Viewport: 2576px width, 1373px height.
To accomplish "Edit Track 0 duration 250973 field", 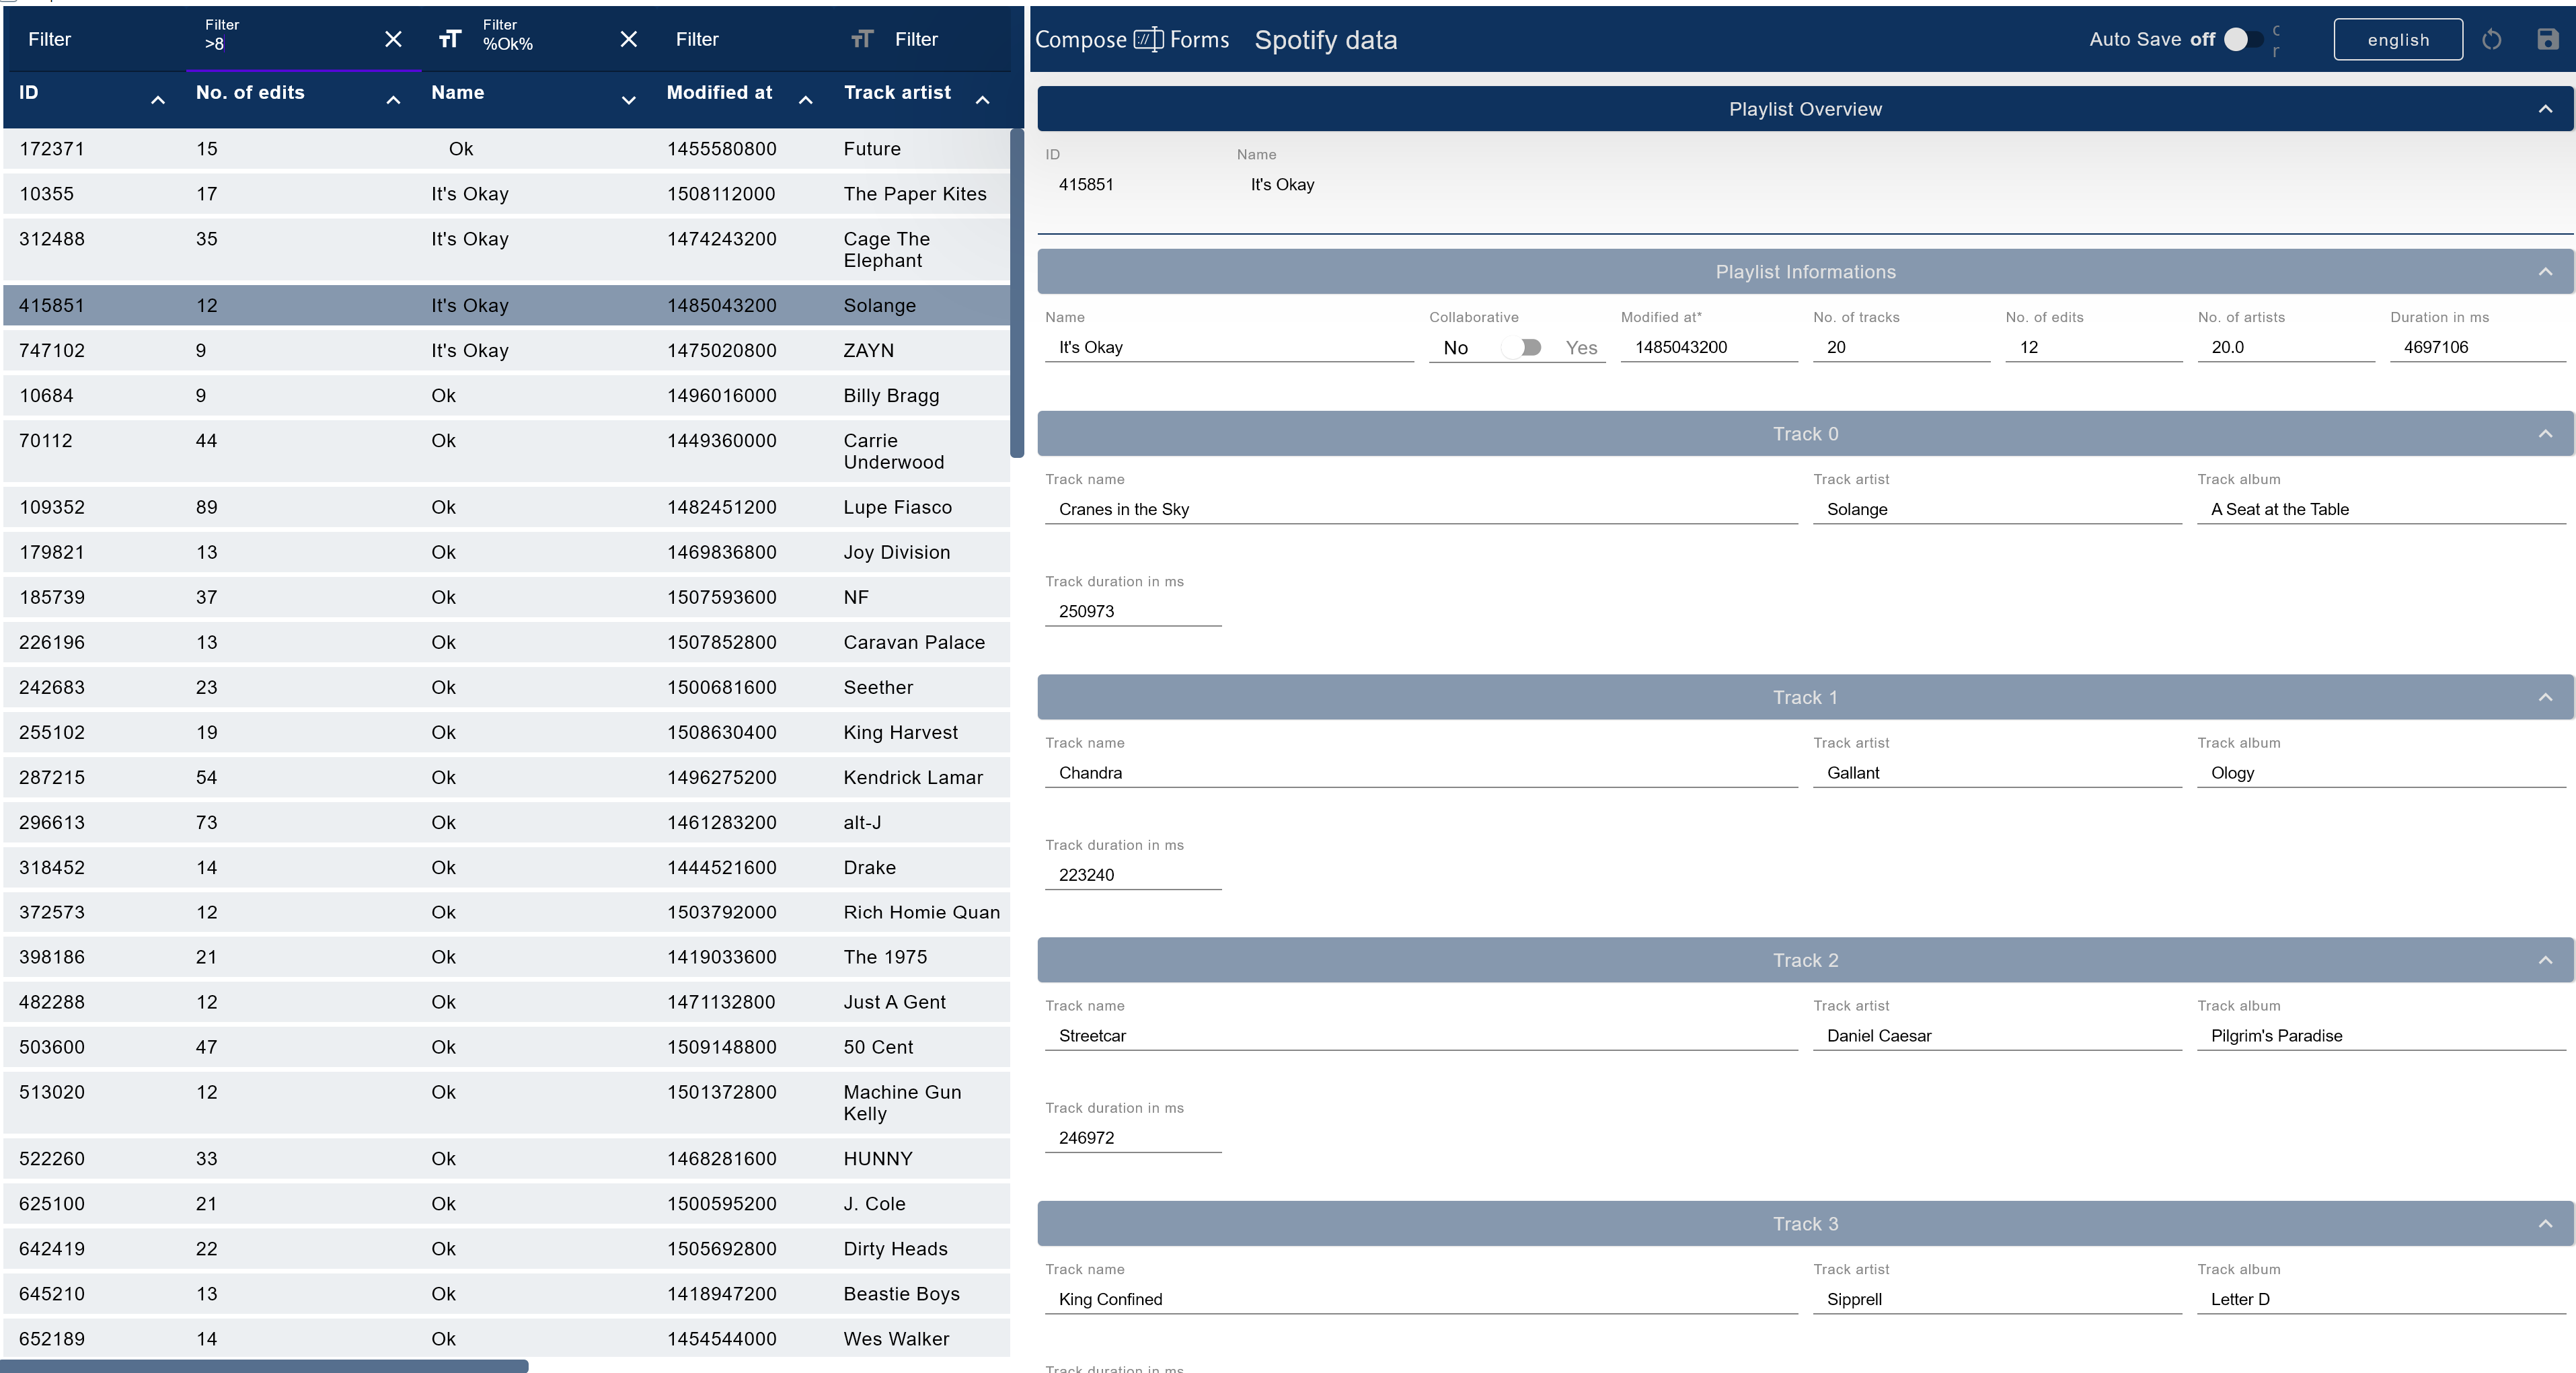I will click(x=1133, y=611).
